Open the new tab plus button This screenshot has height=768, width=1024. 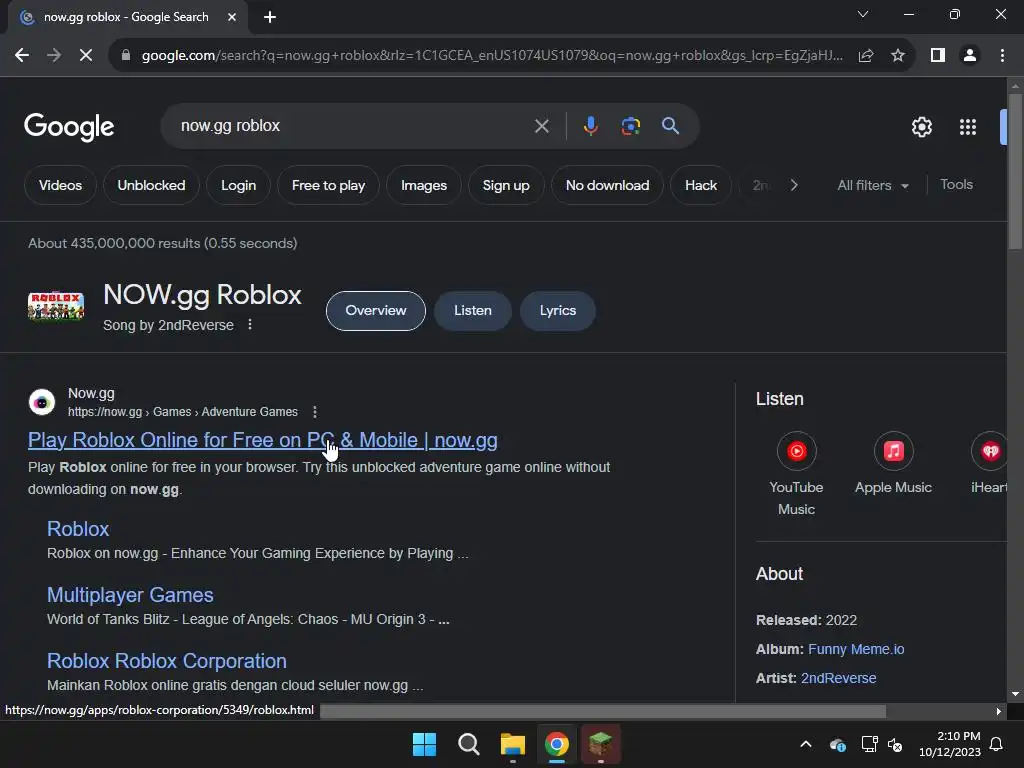tap(270, 17)
